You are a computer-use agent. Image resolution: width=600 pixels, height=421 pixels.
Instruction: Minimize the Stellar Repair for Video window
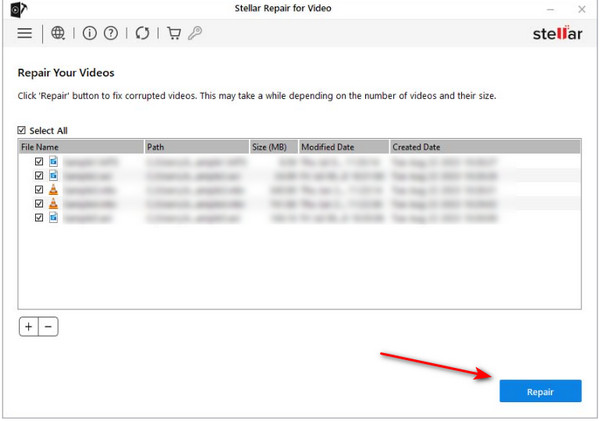pos(551,9)
